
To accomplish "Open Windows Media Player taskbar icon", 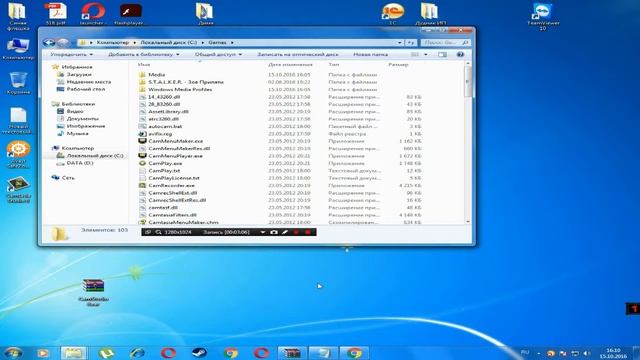I will (x=43, y=353).
